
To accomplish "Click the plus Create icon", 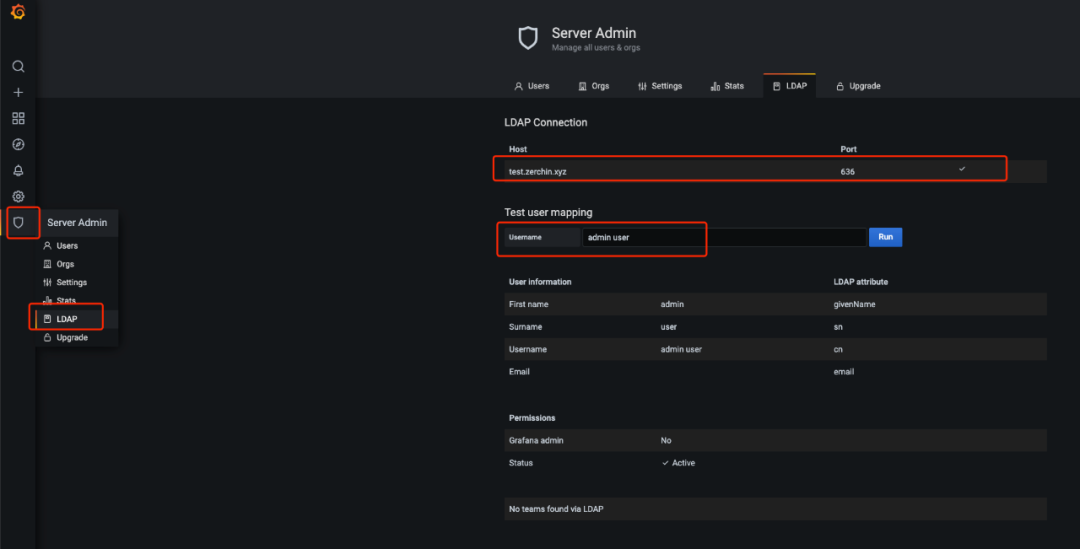I will (x=18, y=92).
